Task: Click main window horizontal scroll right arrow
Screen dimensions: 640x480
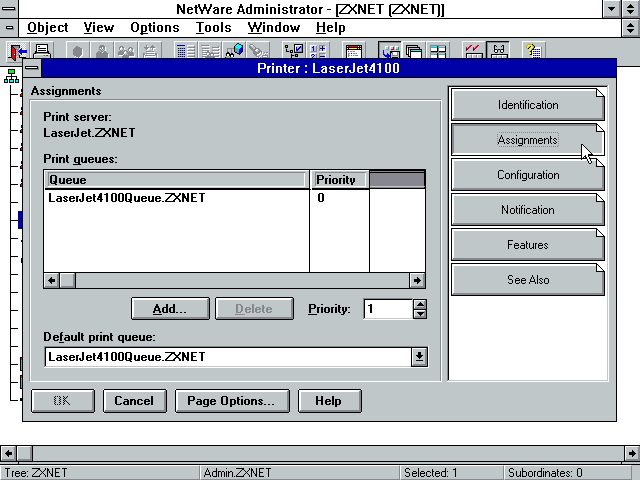Action: (x=632, y=453)
